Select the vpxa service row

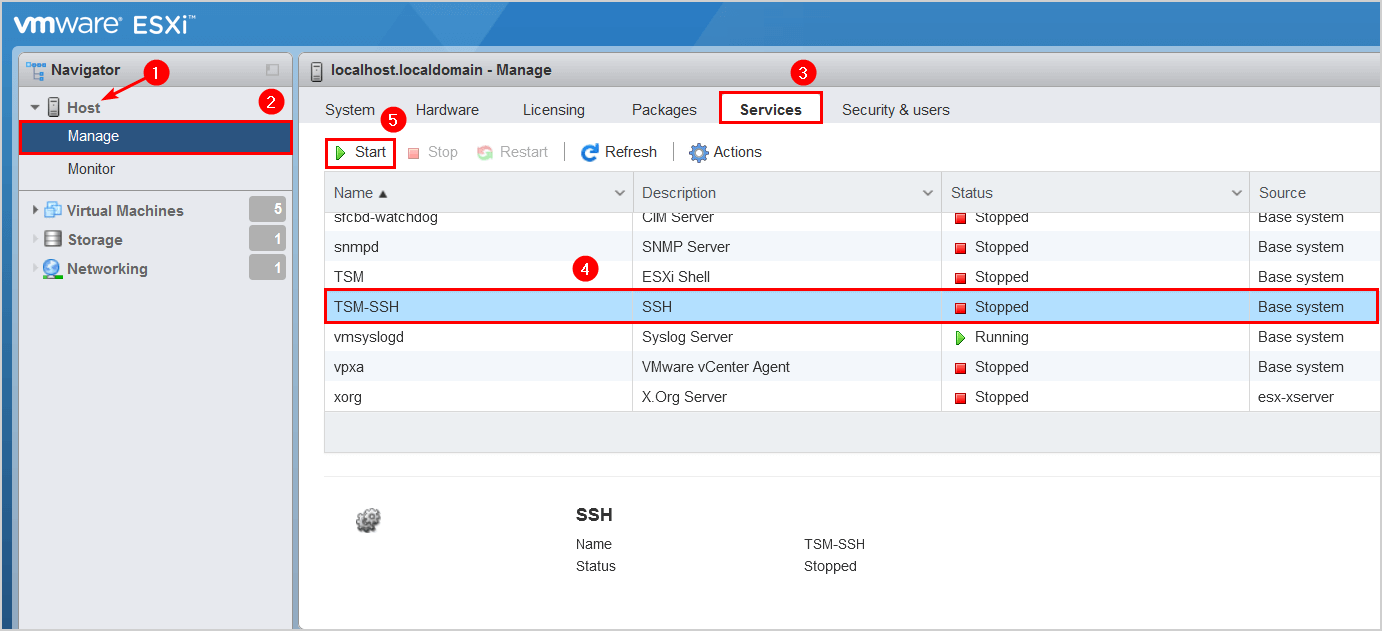click(x=852, y=367)
